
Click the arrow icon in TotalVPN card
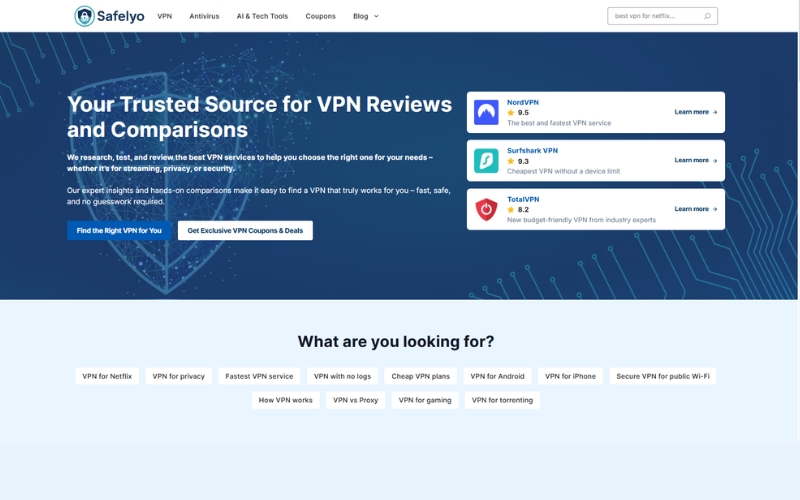pos(715,209)
